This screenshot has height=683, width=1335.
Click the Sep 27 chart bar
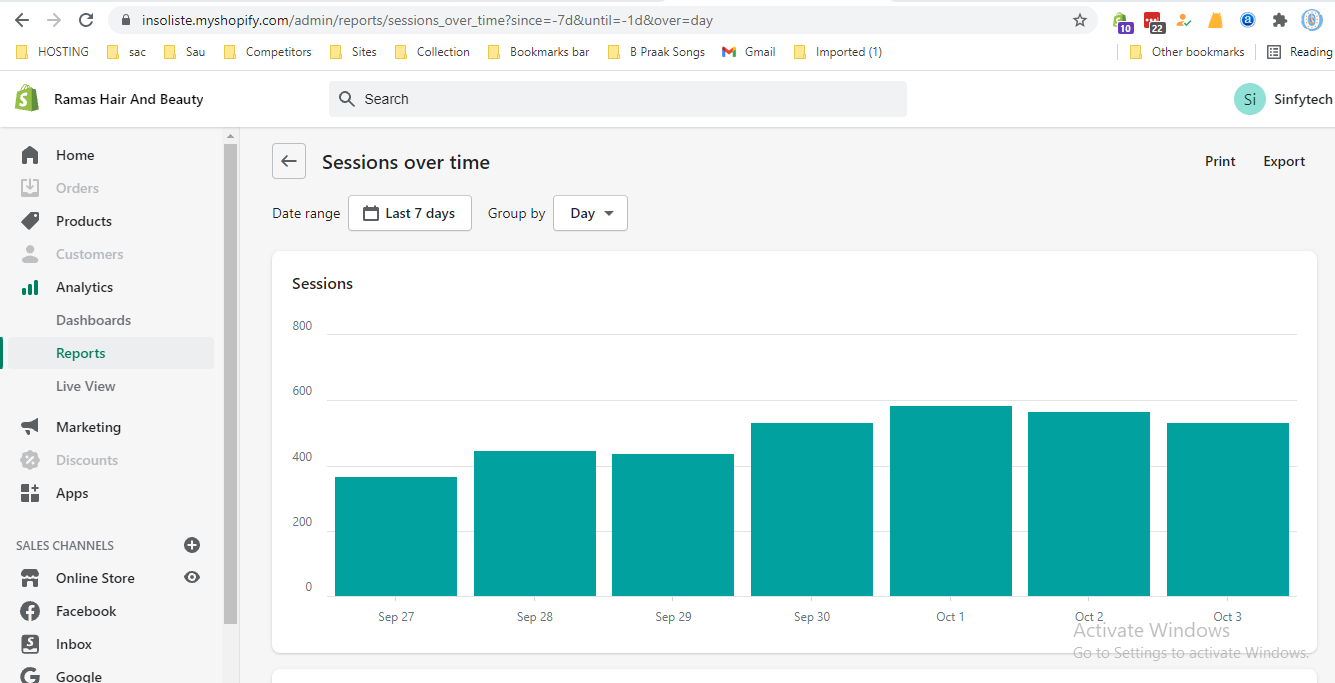click(396, 536)
